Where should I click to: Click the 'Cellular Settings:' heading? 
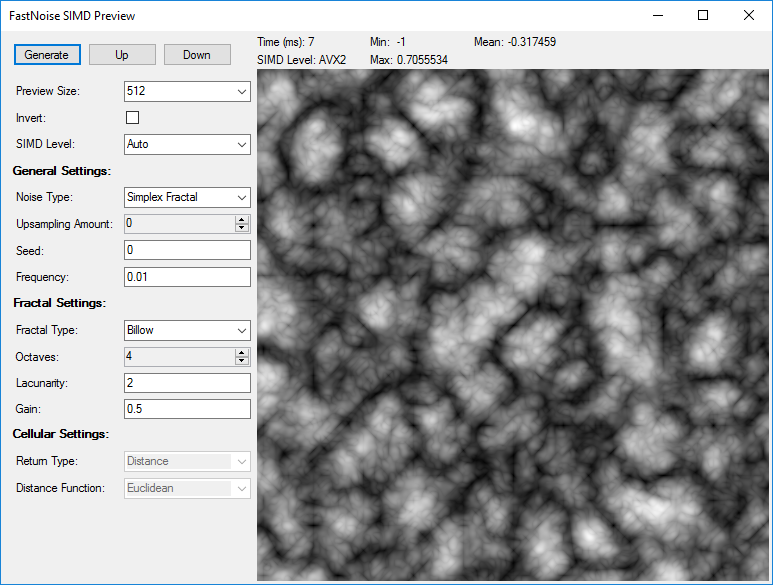[x=61, y=434]
